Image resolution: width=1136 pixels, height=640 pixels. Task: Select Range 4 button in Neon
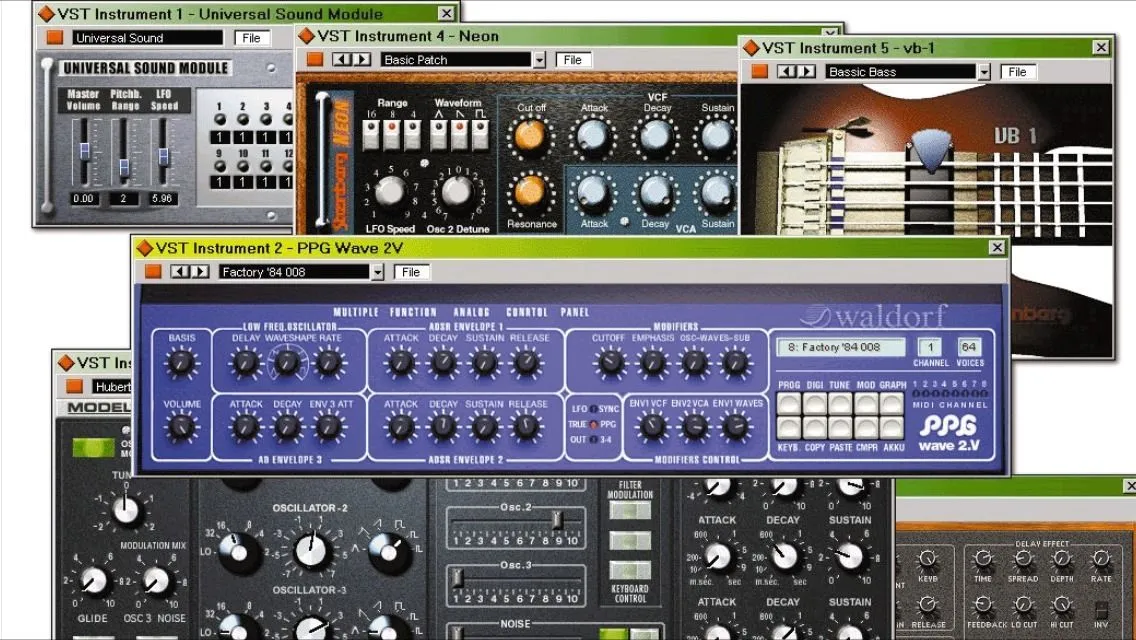(413, 134)
